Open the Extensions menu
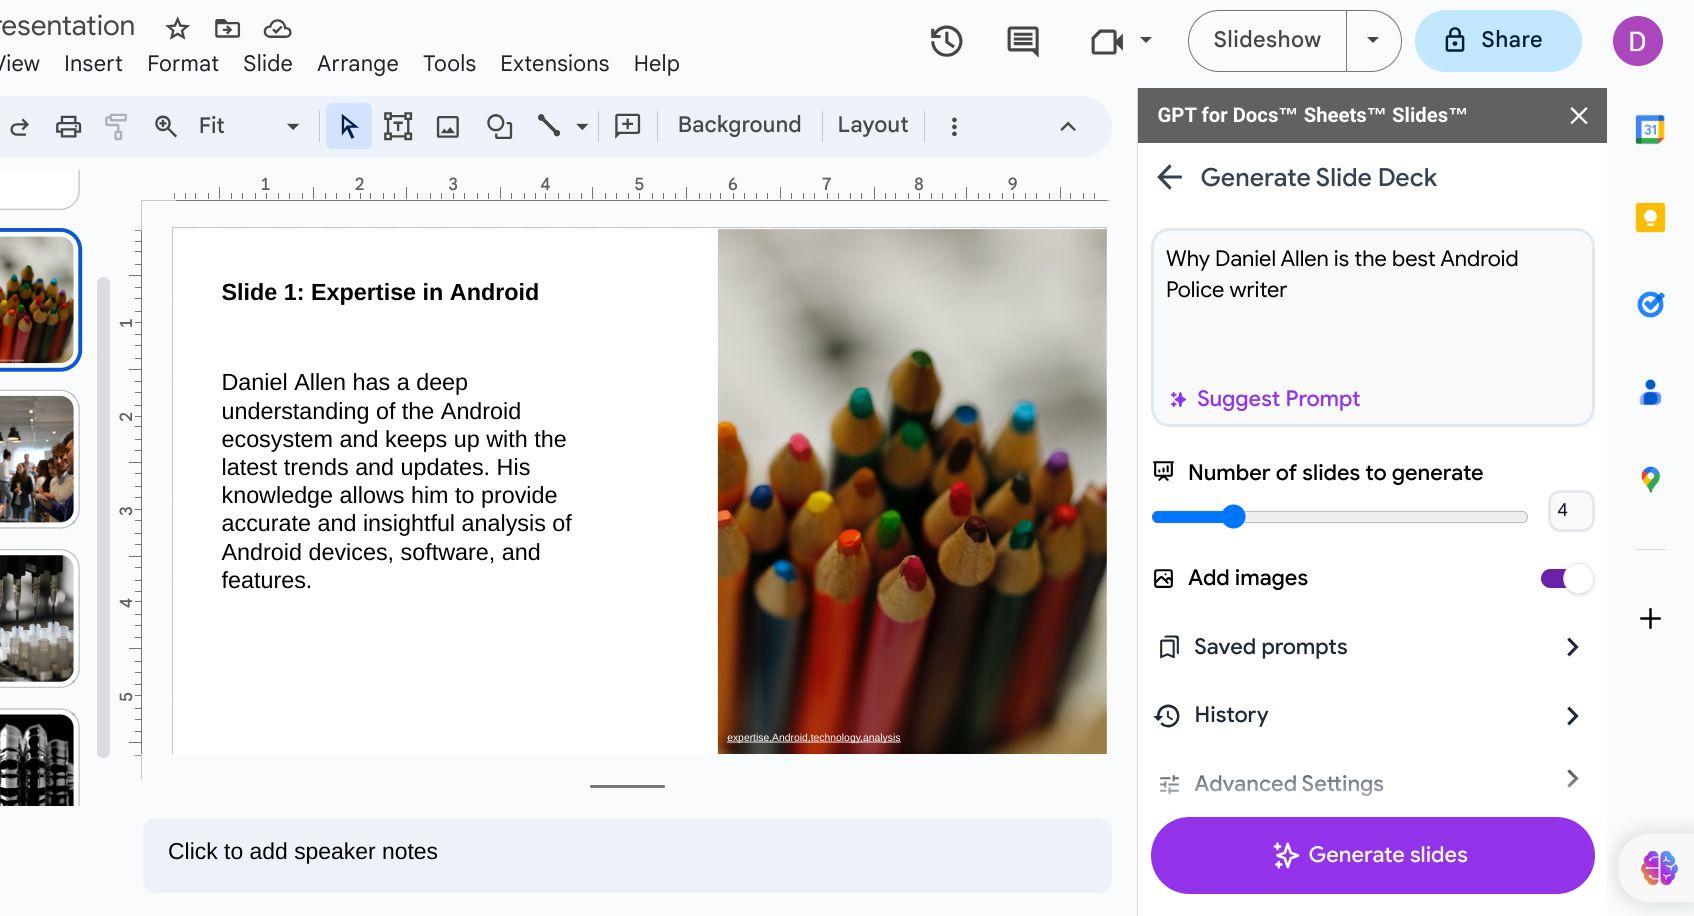The image size is (1694, 916). [554, 63]
